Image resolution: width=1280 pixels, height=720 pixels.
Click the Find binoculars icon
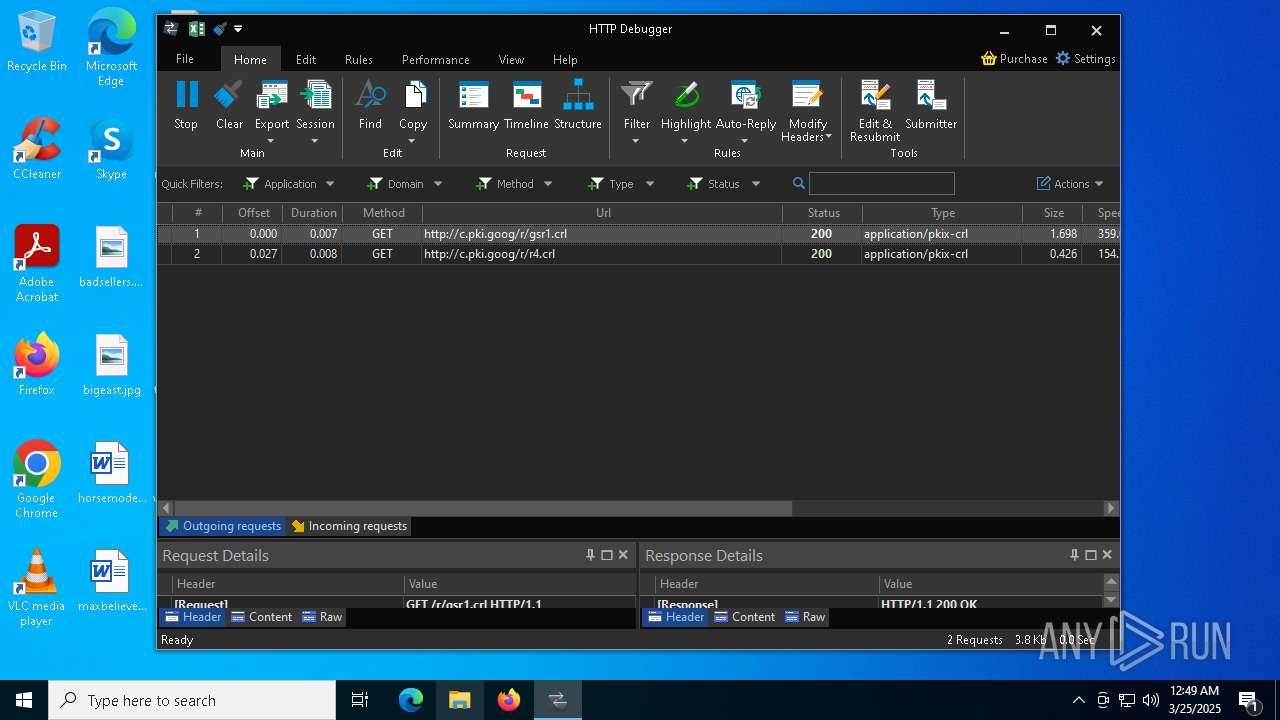tap(370, 95)
